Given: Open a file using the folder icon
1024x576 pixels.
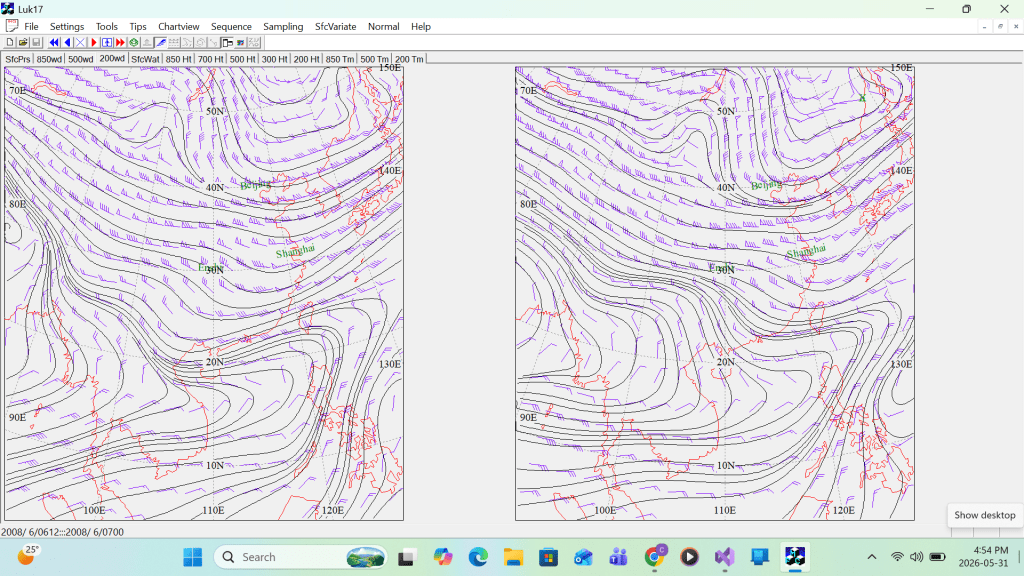Looking at the screenshot, I should [x=23, y=42].
